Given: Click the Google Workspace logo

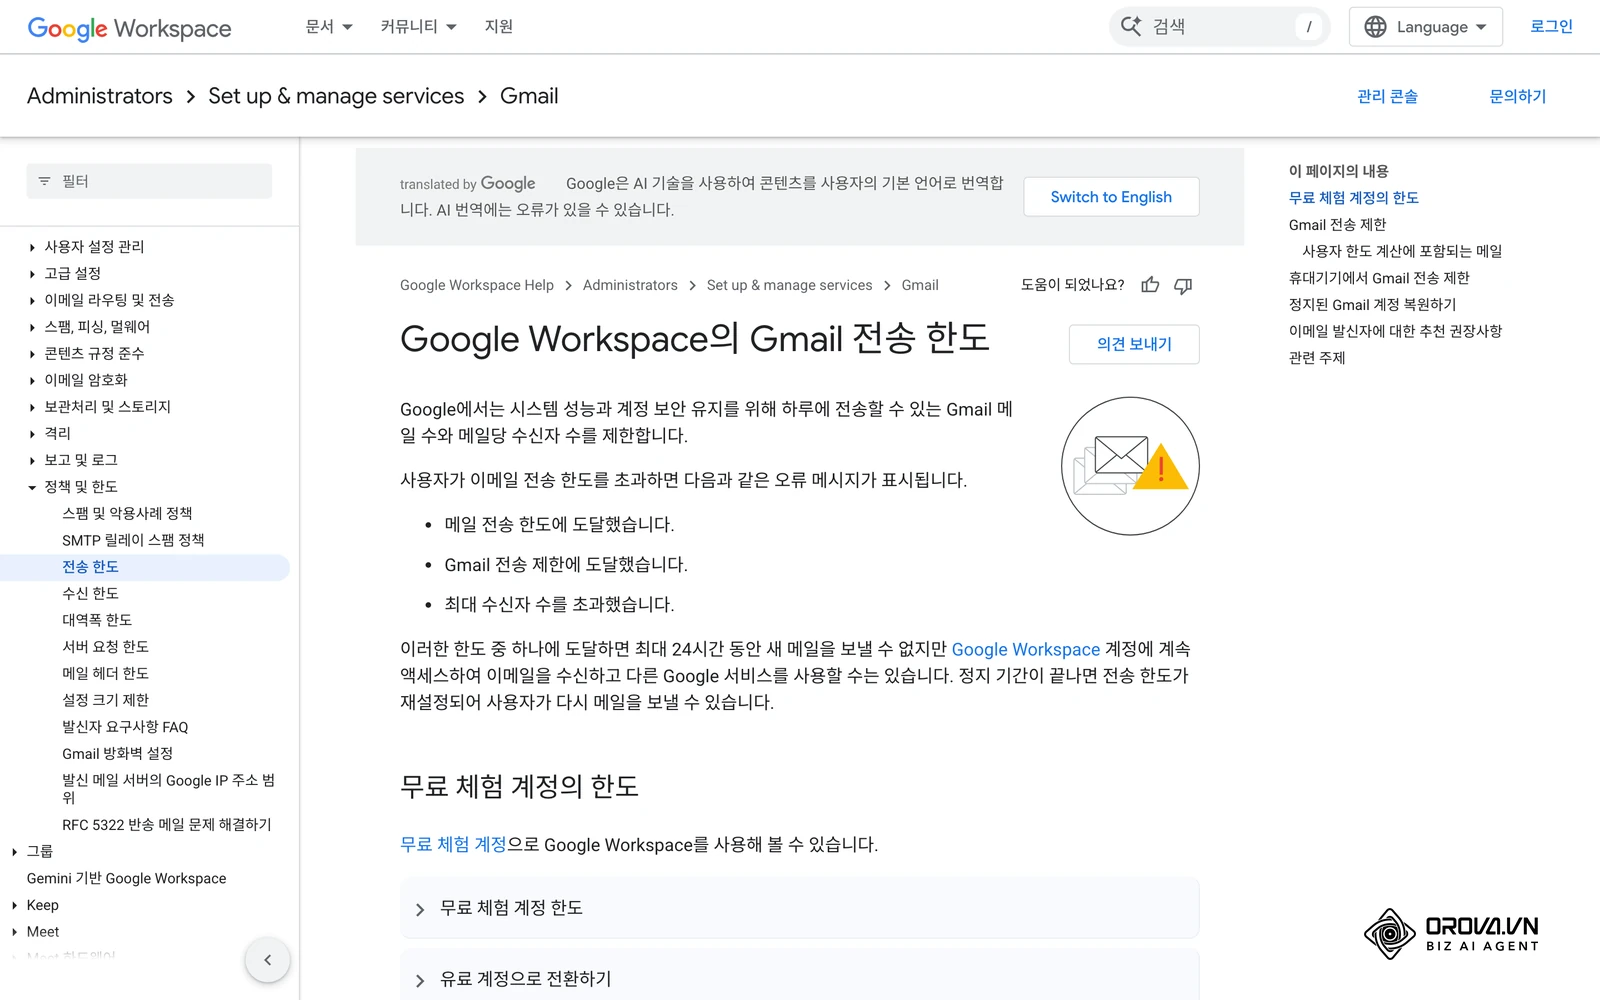Looking at the screenshot, I should [x=129, y=28].
